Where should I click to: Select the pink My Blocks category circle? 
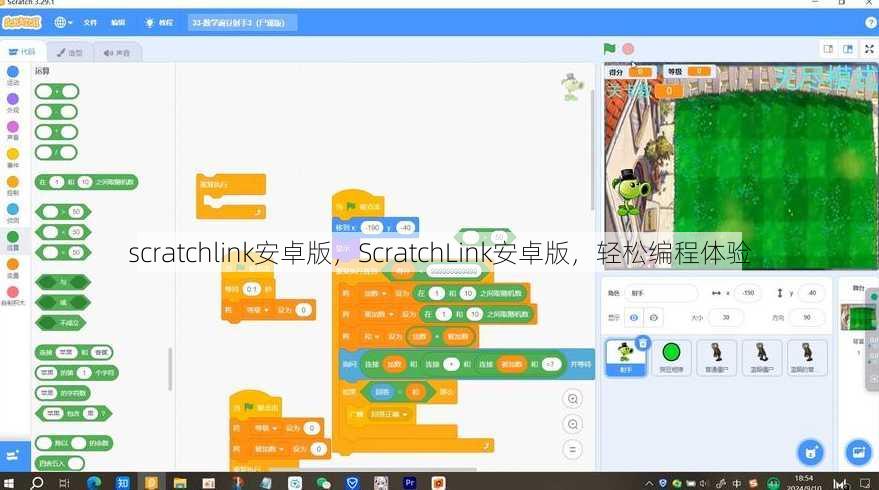[13, 292]
